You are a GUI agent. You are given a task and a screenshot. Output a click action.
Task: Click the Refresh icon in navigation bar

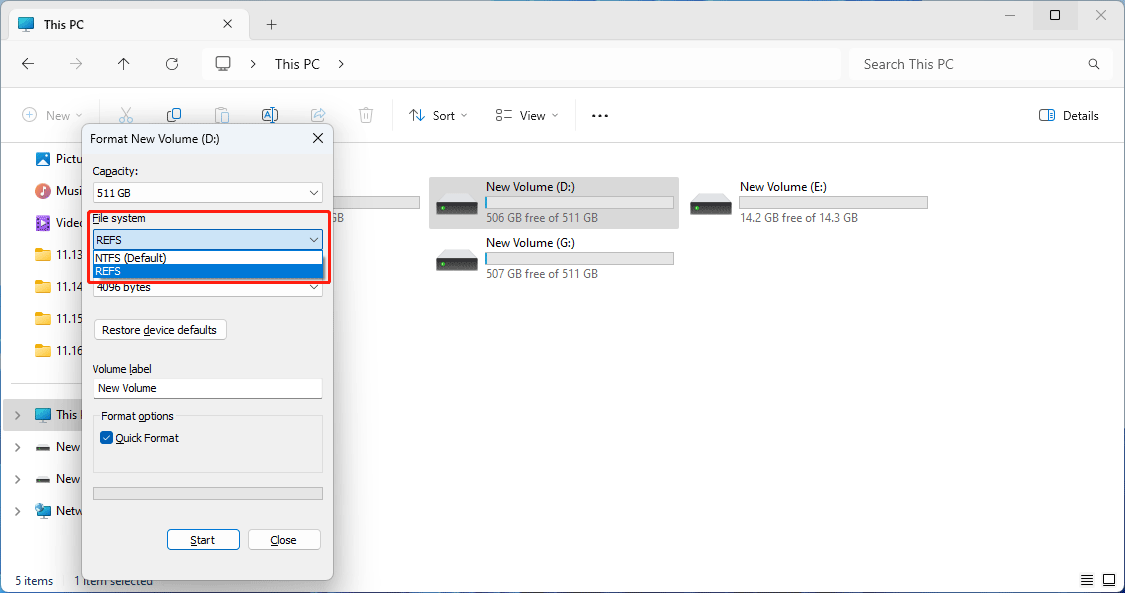(172, 64)
